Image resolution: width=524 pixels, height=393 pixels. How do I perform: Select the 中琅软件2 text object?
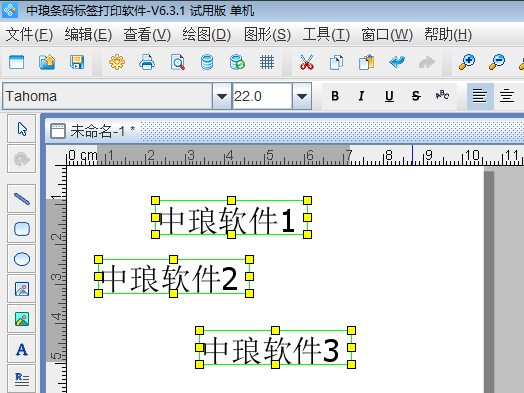tap(173, 277)
